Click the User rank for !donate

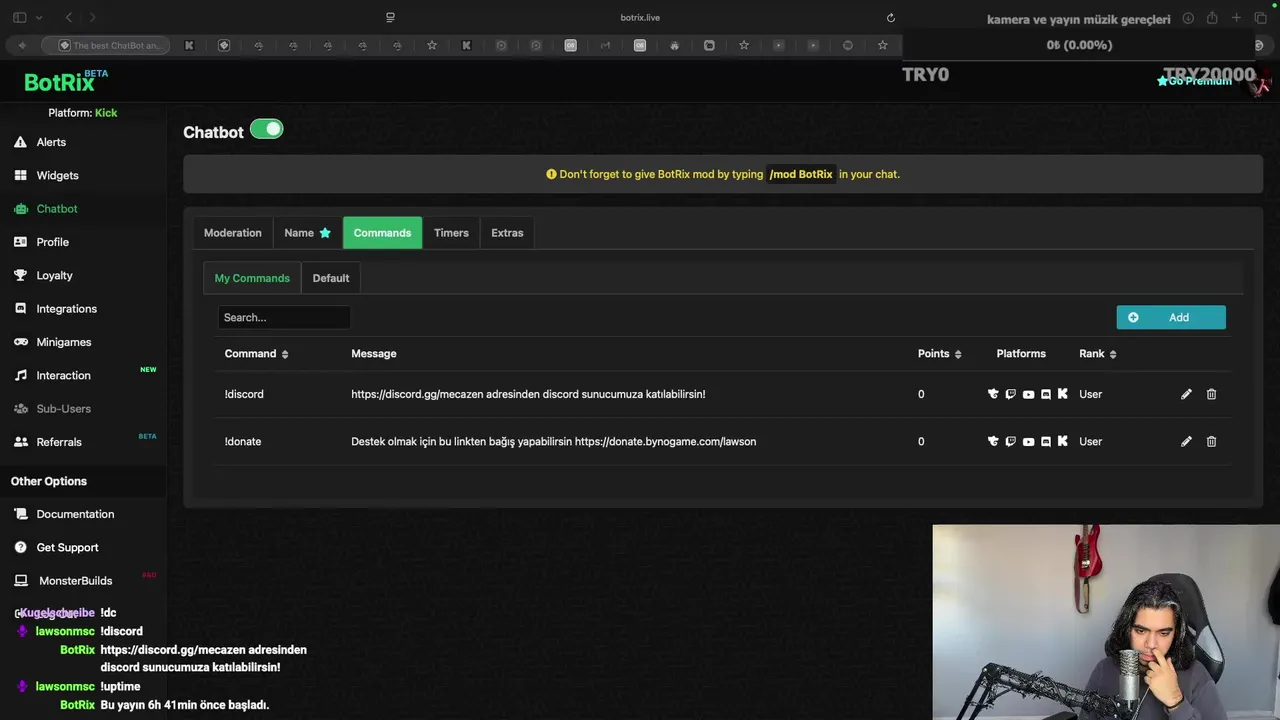click(x=1090, y=441)
